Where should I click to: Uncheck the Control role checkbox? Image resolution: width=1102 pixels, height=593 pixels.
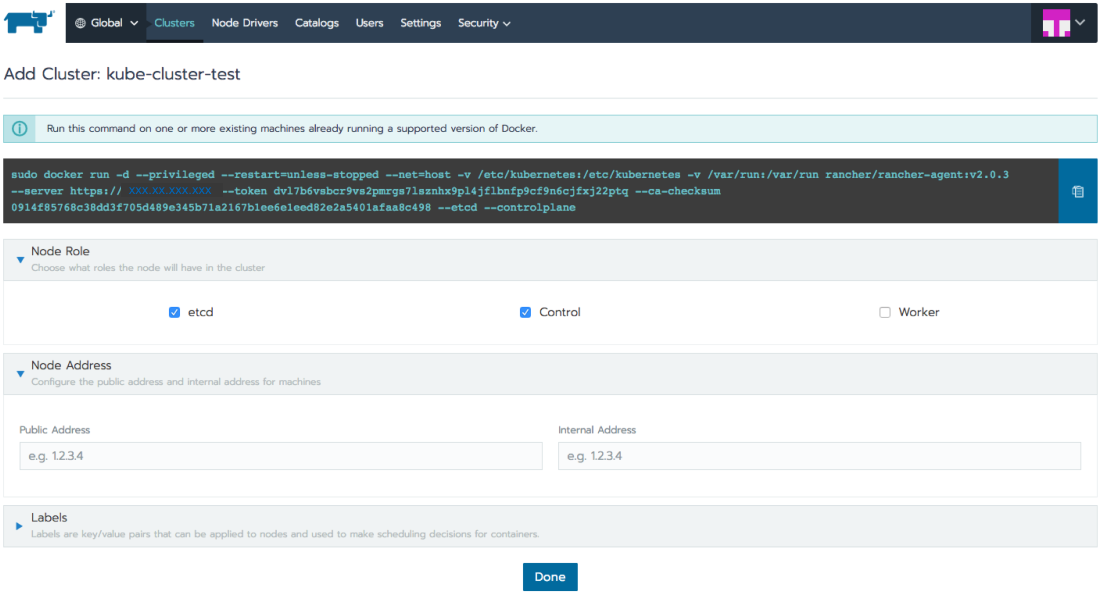pyautogui.click(x=525, y=312)
